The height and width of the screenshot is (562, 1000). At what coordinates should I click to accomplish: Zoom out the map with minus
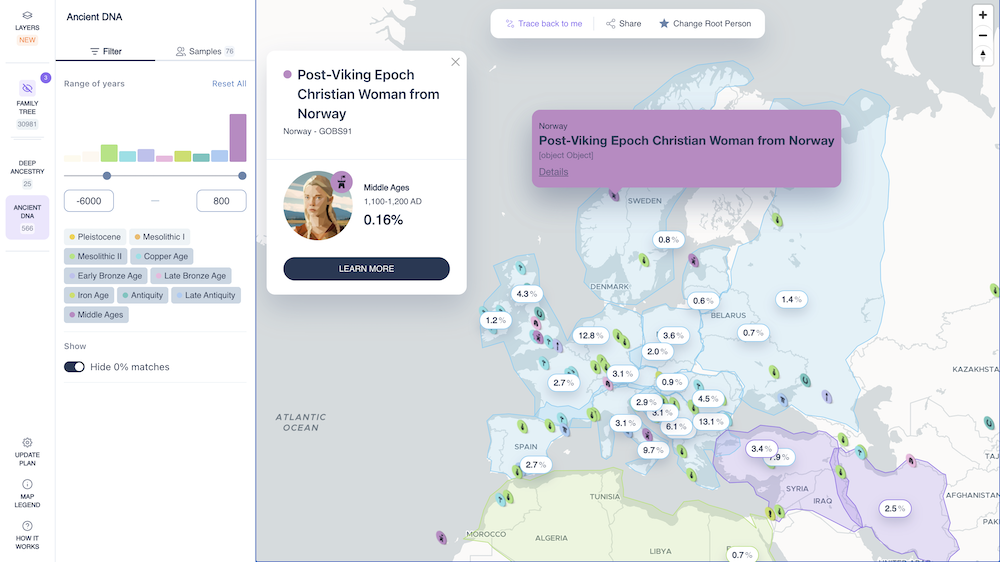pyautogui.click(x=983, y=36)
